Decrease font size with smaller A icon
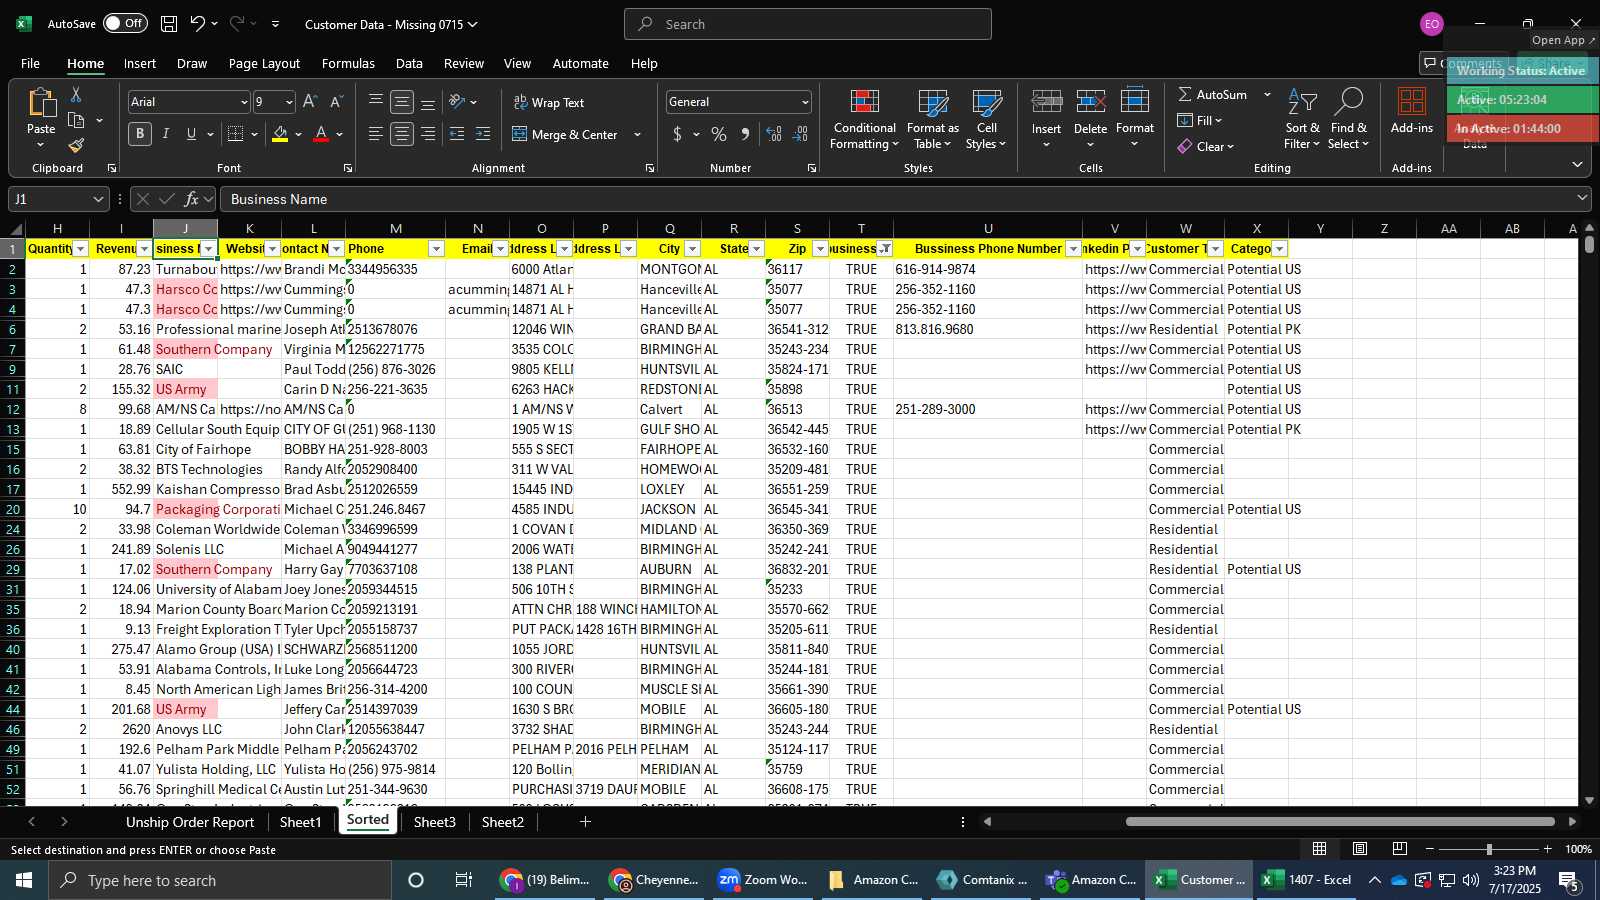This screenshot has height=900, width=1600. tap(336, 102)
